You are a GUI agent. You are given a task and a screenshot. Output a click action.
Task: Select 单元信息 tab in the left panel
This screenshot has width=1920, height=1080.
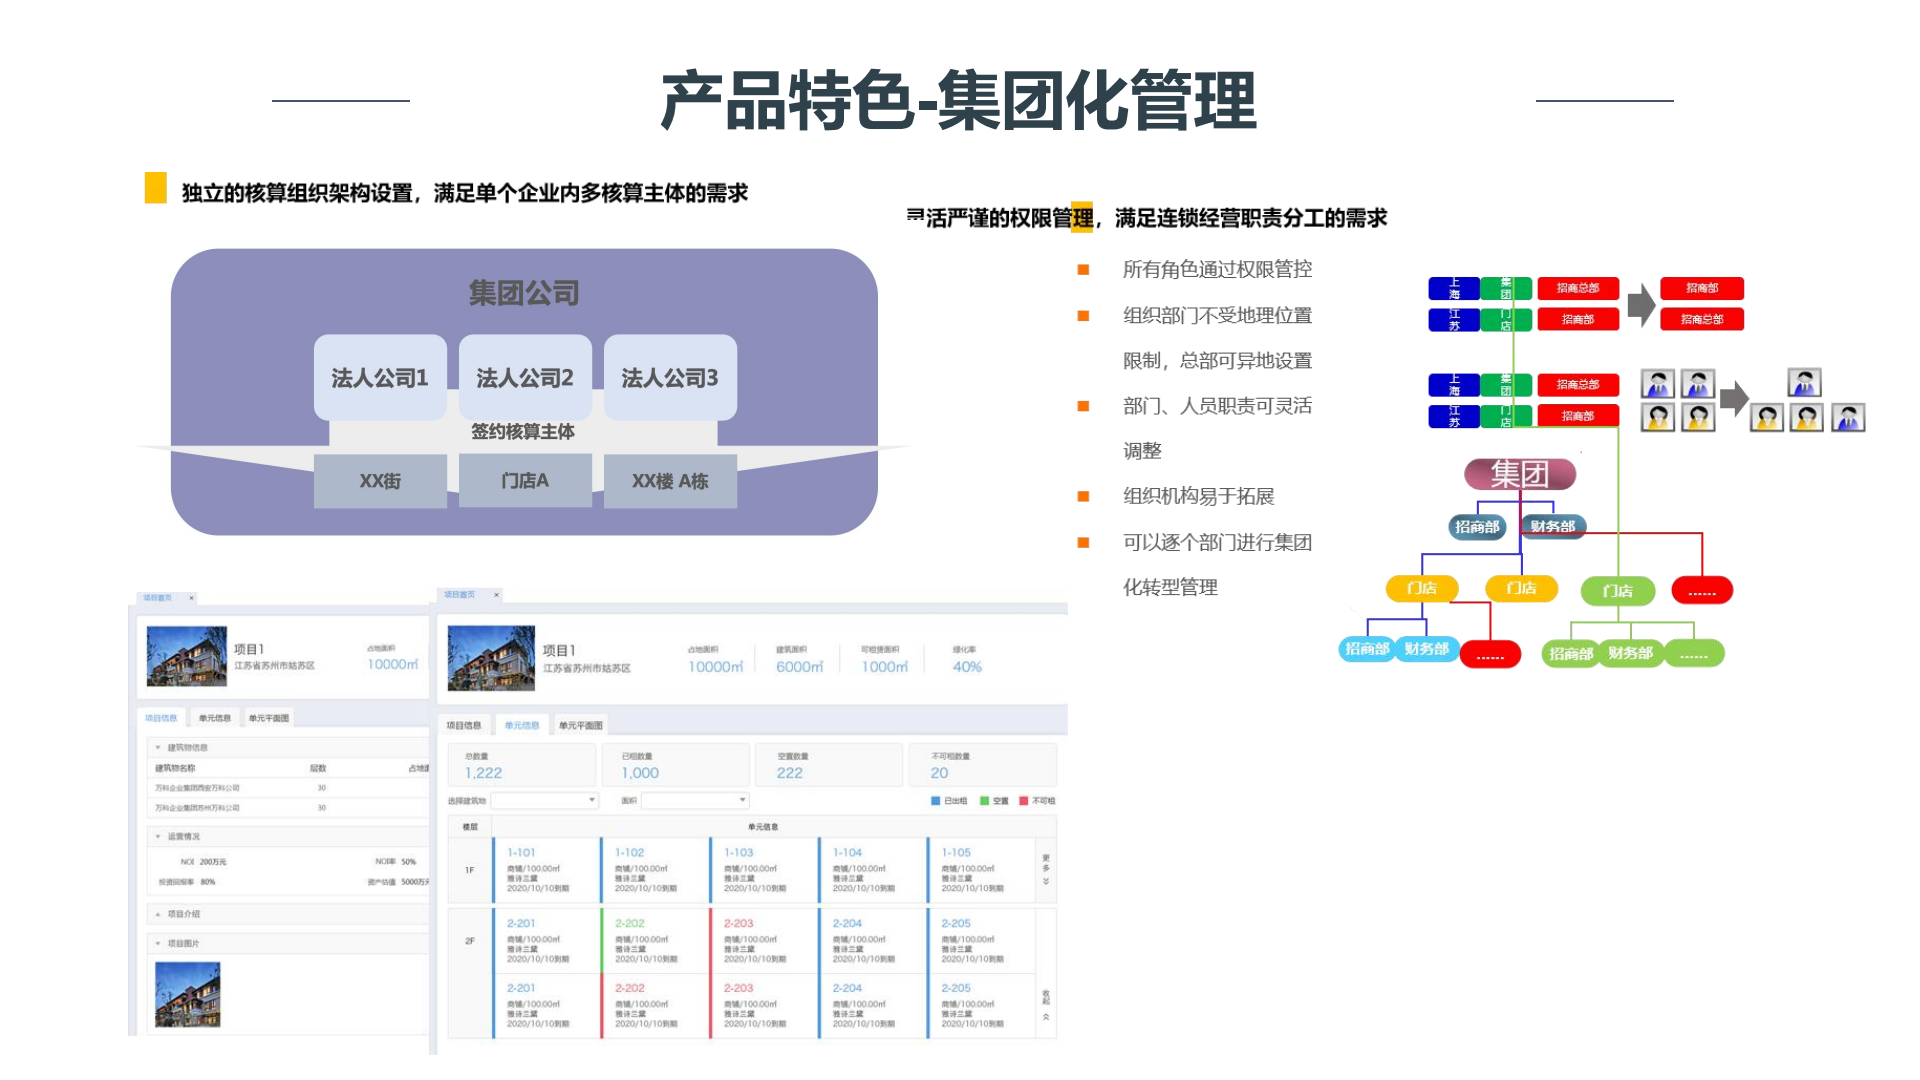[x=214, y=718]
